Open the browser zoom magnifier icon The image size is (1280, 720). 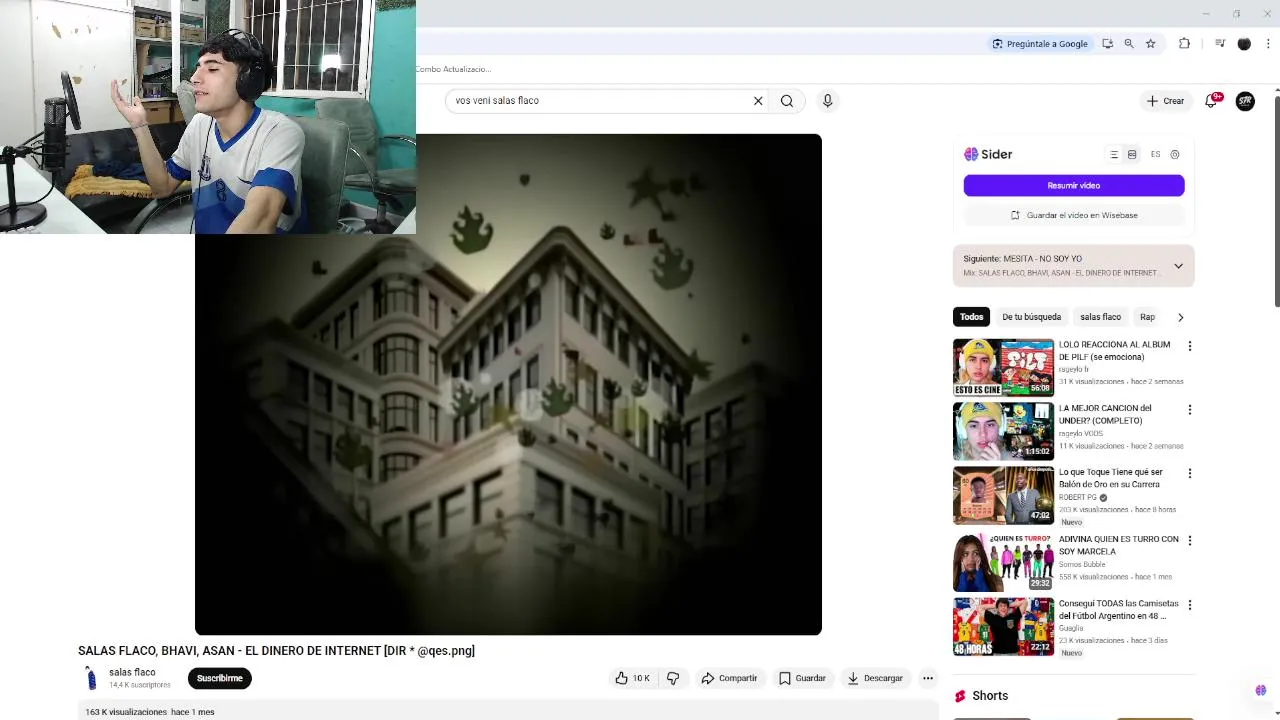pos(1129,44)
